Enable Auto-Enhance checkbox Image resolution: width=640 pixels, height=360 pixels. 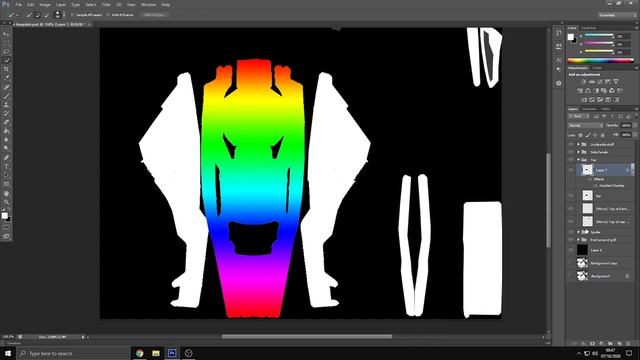click(108, 15)
